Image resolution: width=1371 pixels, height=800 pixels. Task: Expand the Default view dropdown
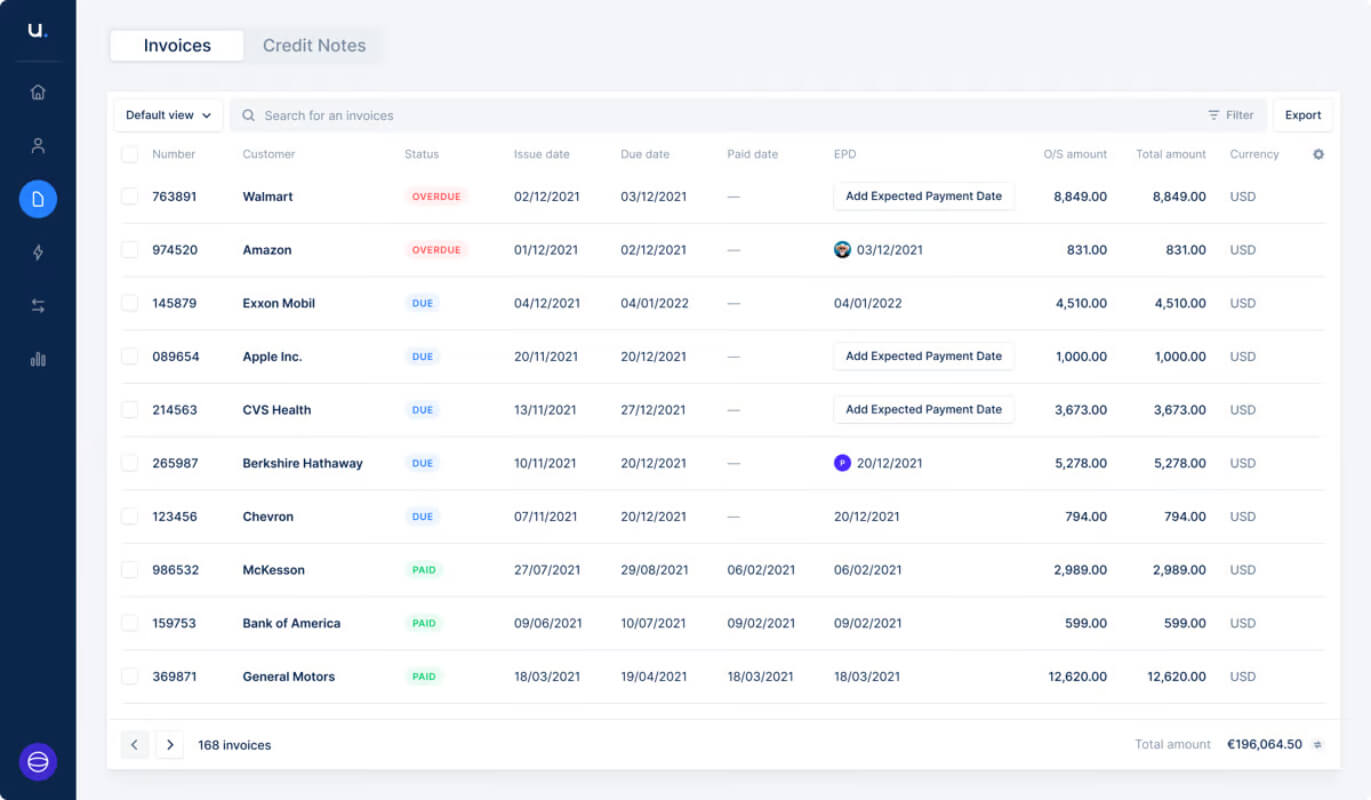[168, 115]
